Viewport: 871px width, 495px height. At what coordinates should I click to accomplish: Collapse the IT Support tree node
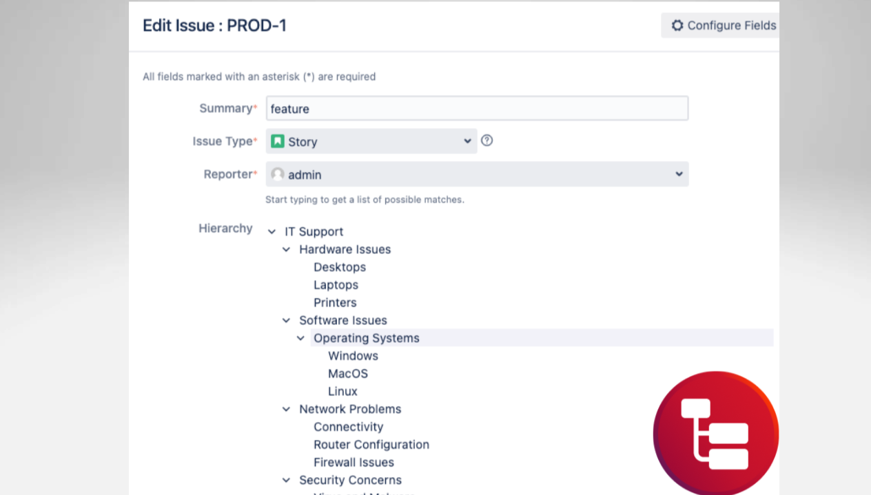pyautogui.click(x=272, y=232)
